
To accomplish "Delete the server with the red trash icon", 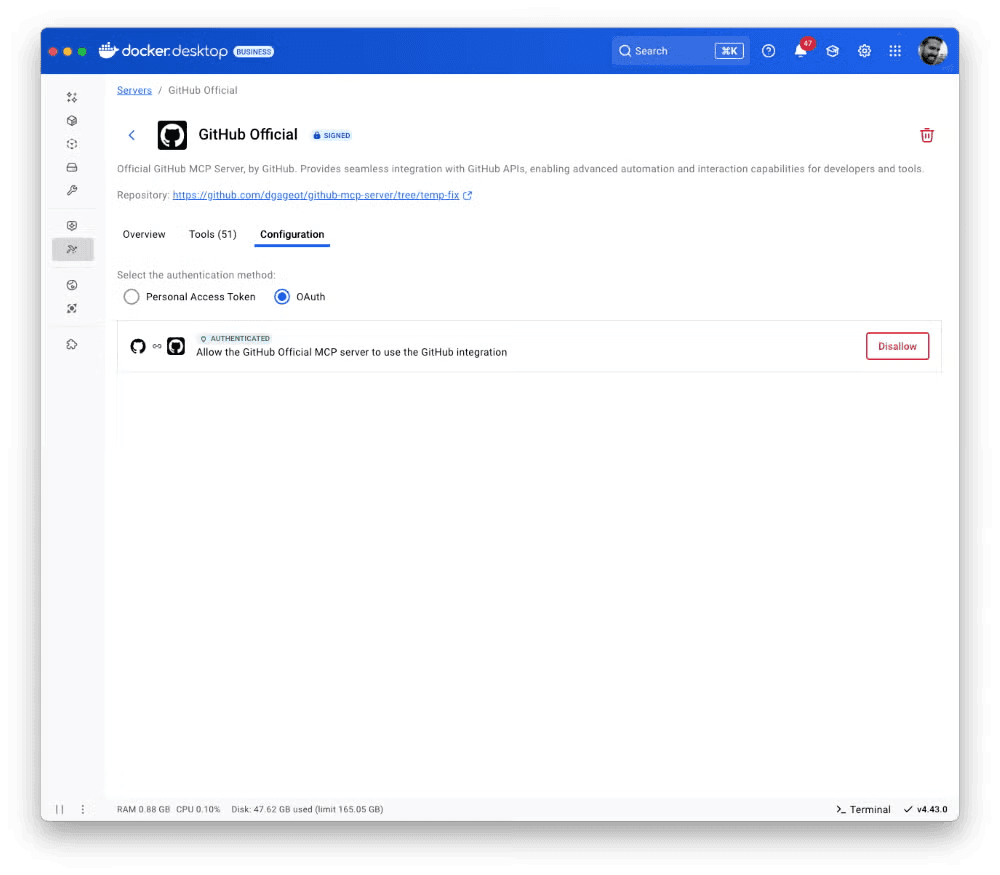I will click(x=927, y=135).
